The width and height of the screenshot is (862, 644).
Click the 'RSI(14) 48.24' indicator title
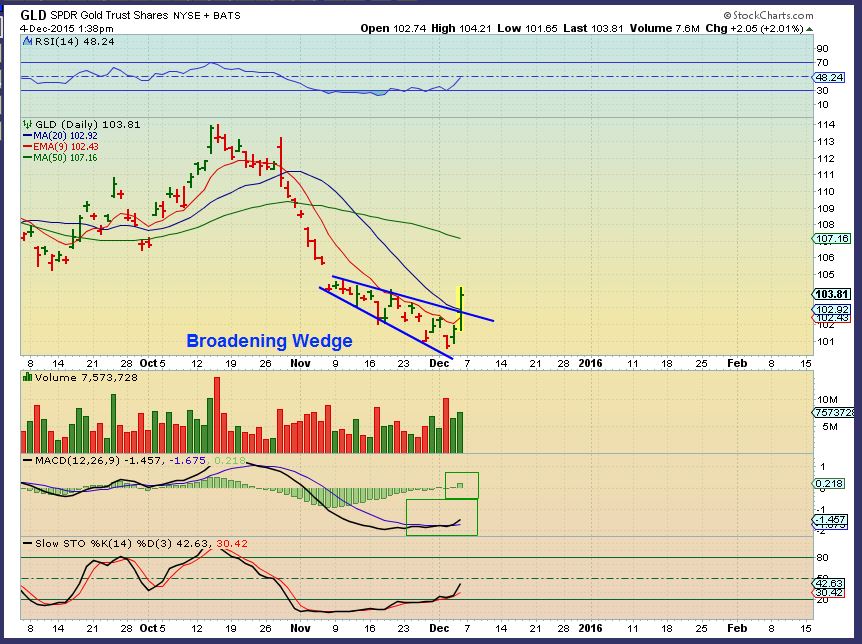coord(74,41)
